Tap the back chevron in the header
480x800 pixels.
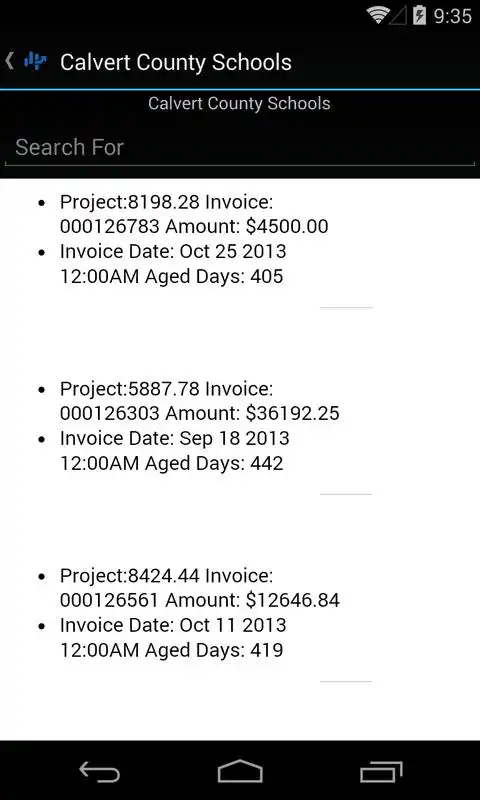(9, 61)
